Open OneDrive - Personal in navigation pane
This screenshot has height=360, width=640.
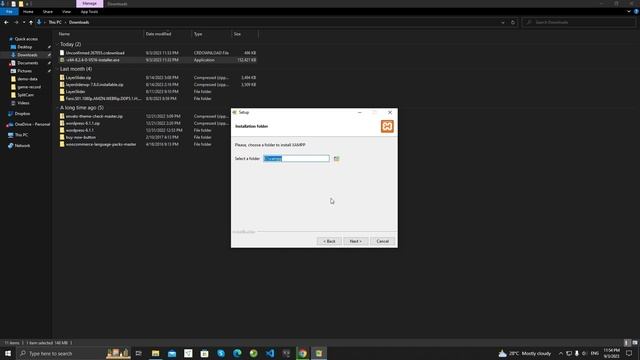pos(32,124)
